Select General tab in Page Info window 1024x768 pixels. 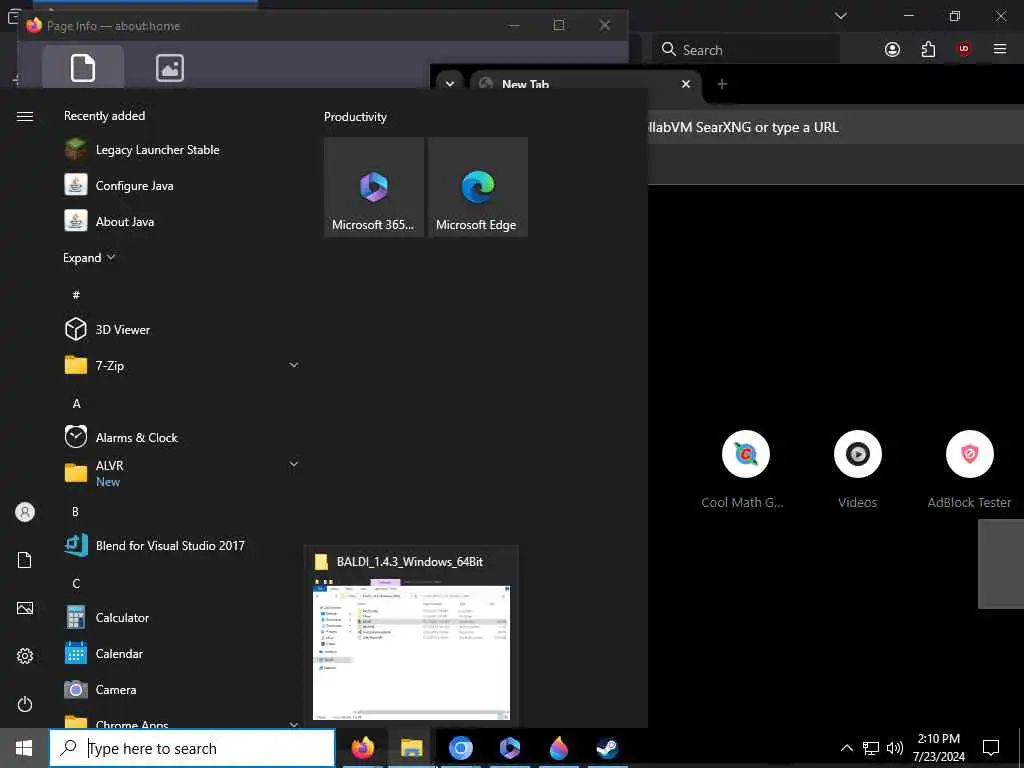pyautogui.click(x=83, y=68)
